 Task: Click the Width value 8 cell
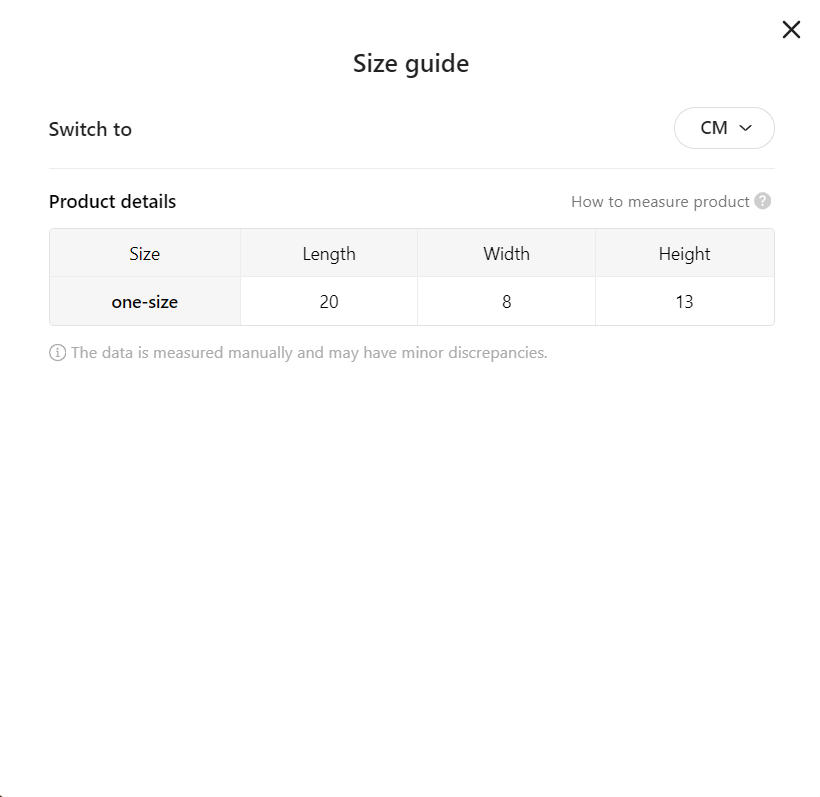coord(506,301)
